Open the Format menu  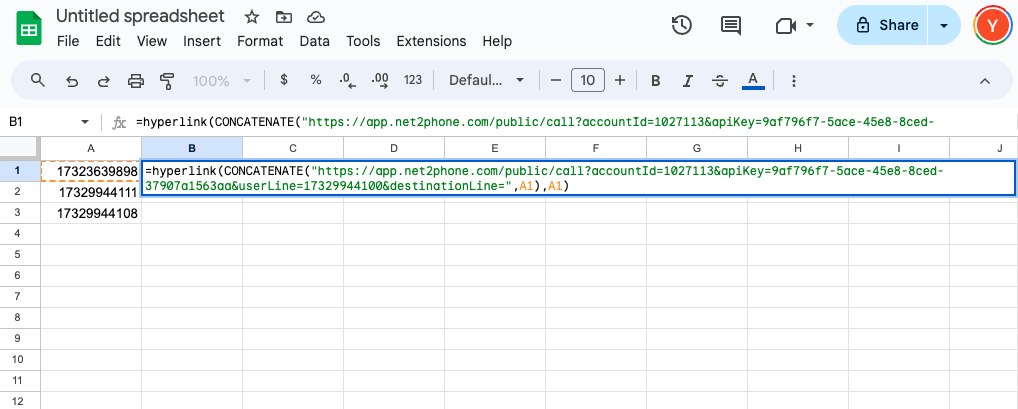pos(260,41)
